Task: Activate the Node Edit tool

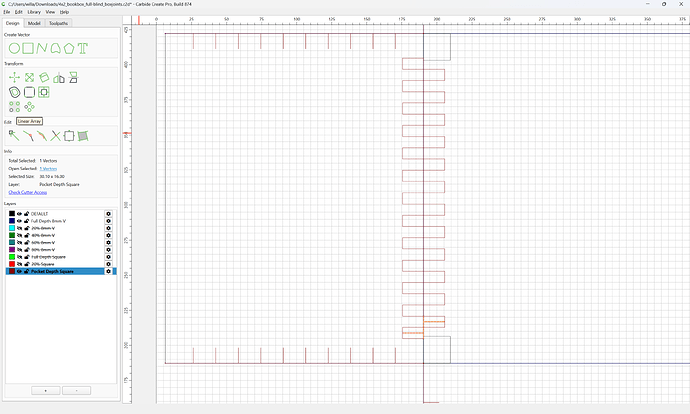Action: click(x=14, y=136)
